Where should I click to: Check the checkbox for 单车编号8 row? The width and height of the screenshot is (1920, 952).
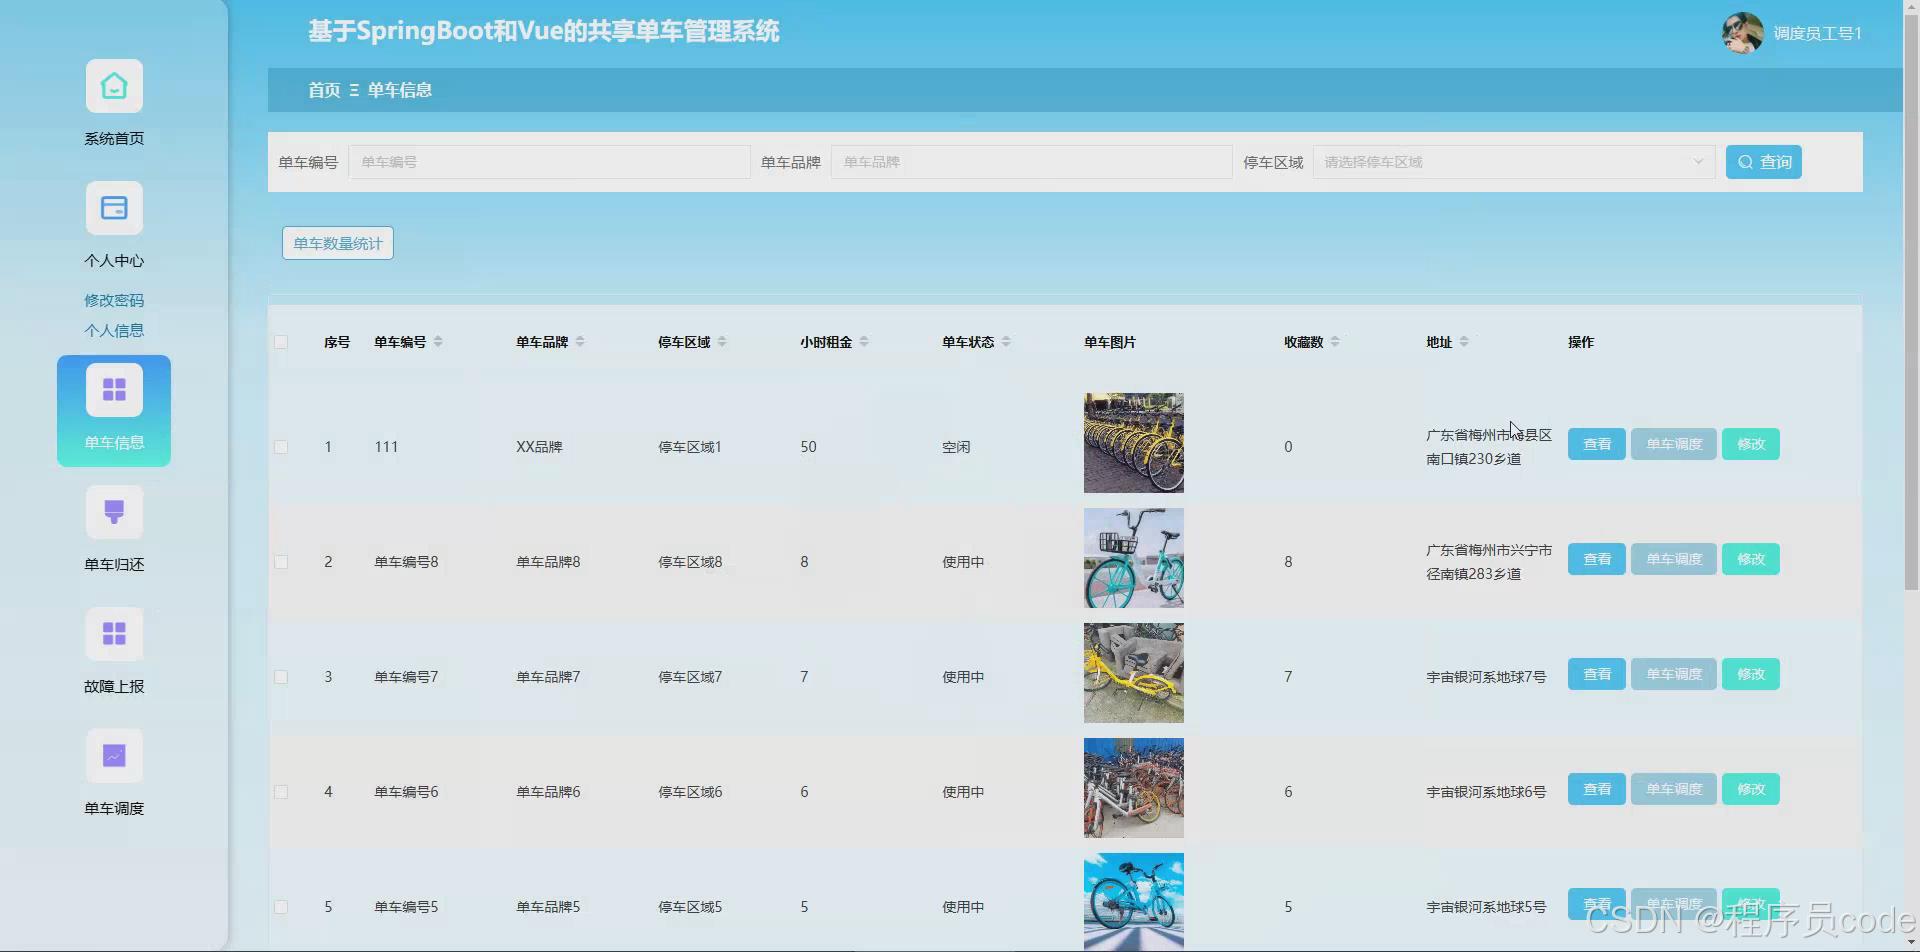click(281, 561)
